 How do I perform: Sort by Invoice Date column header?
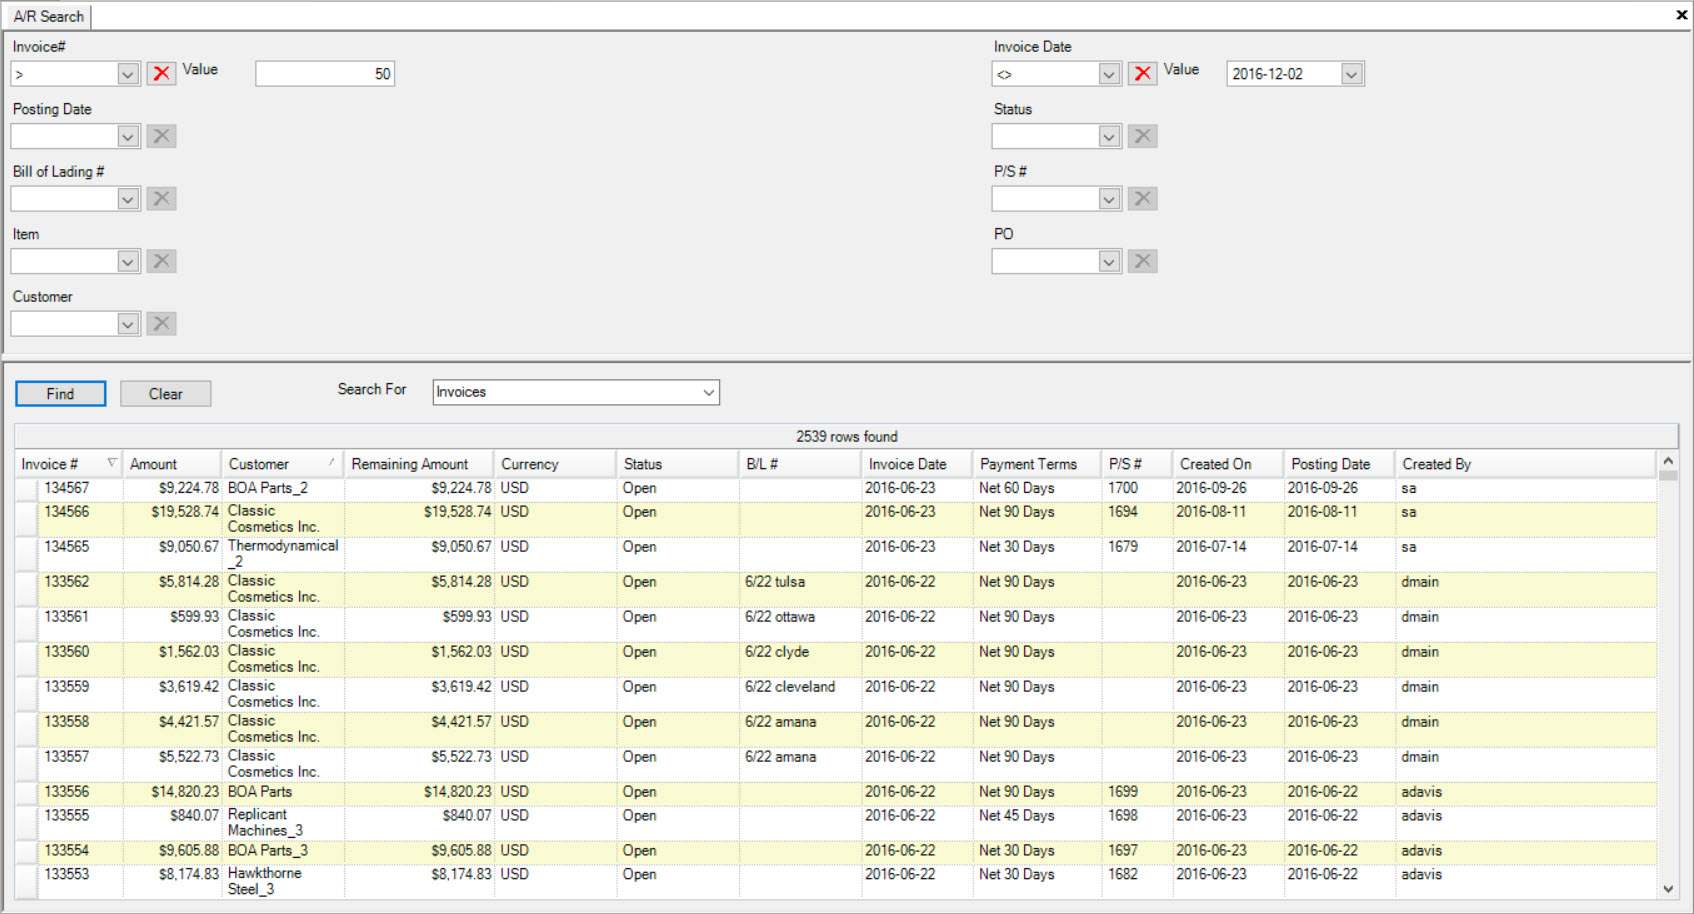[x=917, y=464]
